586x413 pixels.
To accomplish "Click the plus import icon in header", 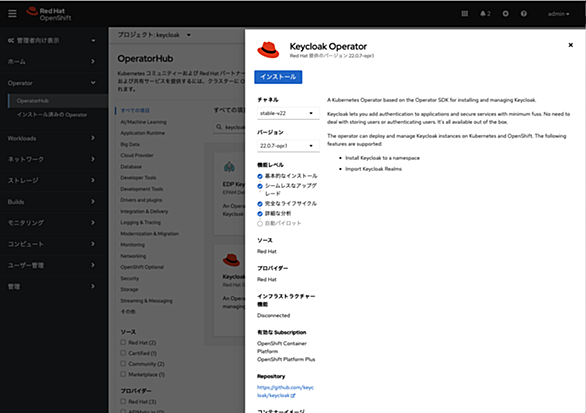I will click(x=505, y=14).
